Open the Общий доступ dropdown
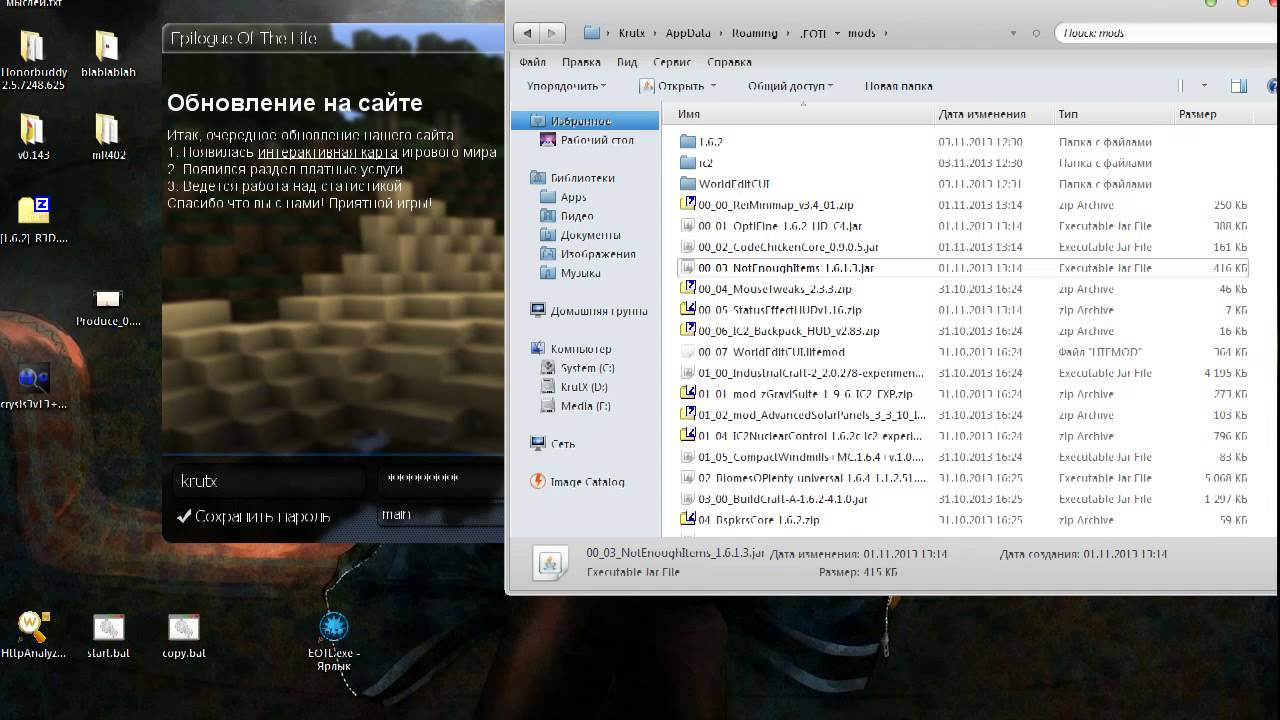1280x720 pixels. point(790,86)
